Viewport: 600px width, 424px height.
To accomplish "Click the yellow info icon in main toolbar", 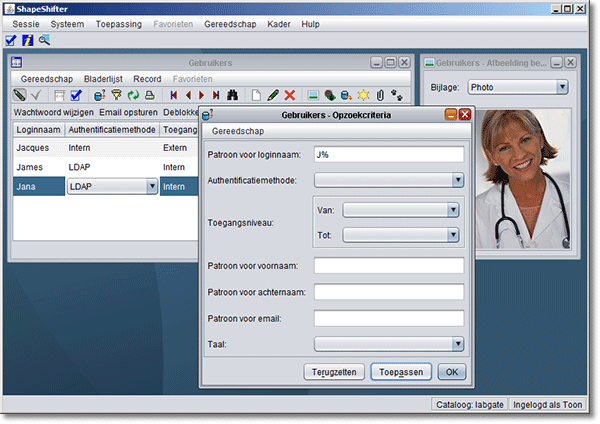I will [28, 40].
